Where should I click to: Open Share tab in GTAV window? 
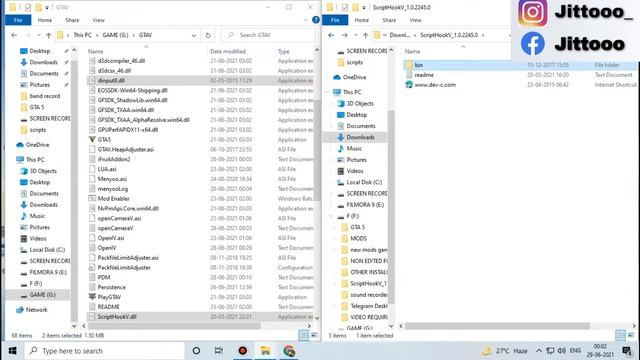click(x=72, y=20)
